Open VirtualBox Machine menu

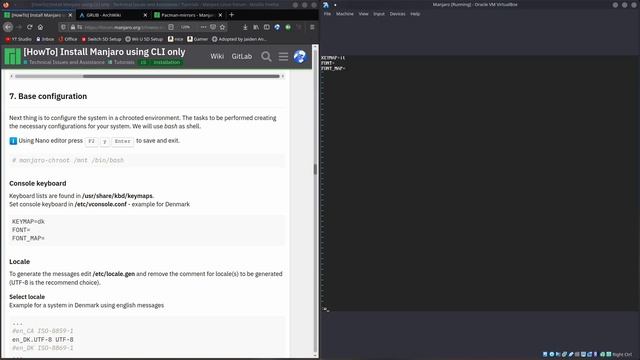345,14
